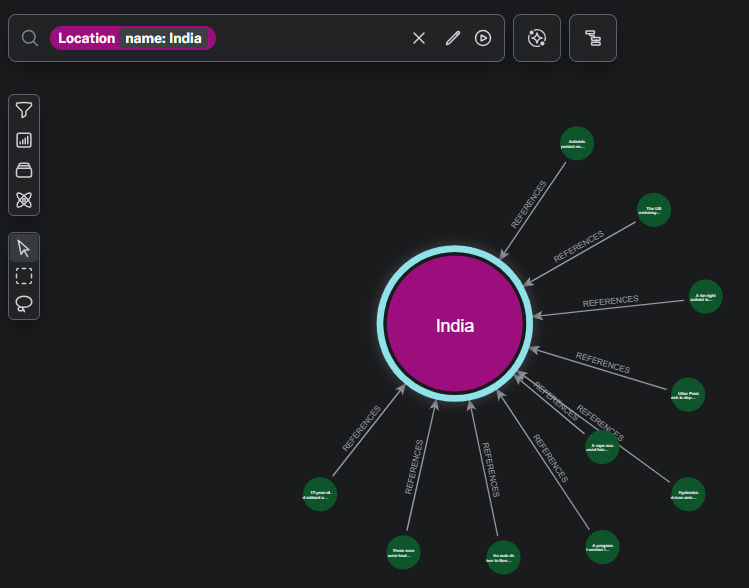Viewport: 749px width, 588px height.
Task: Select the lasso selection tool
Action: (x=24, y=304)
